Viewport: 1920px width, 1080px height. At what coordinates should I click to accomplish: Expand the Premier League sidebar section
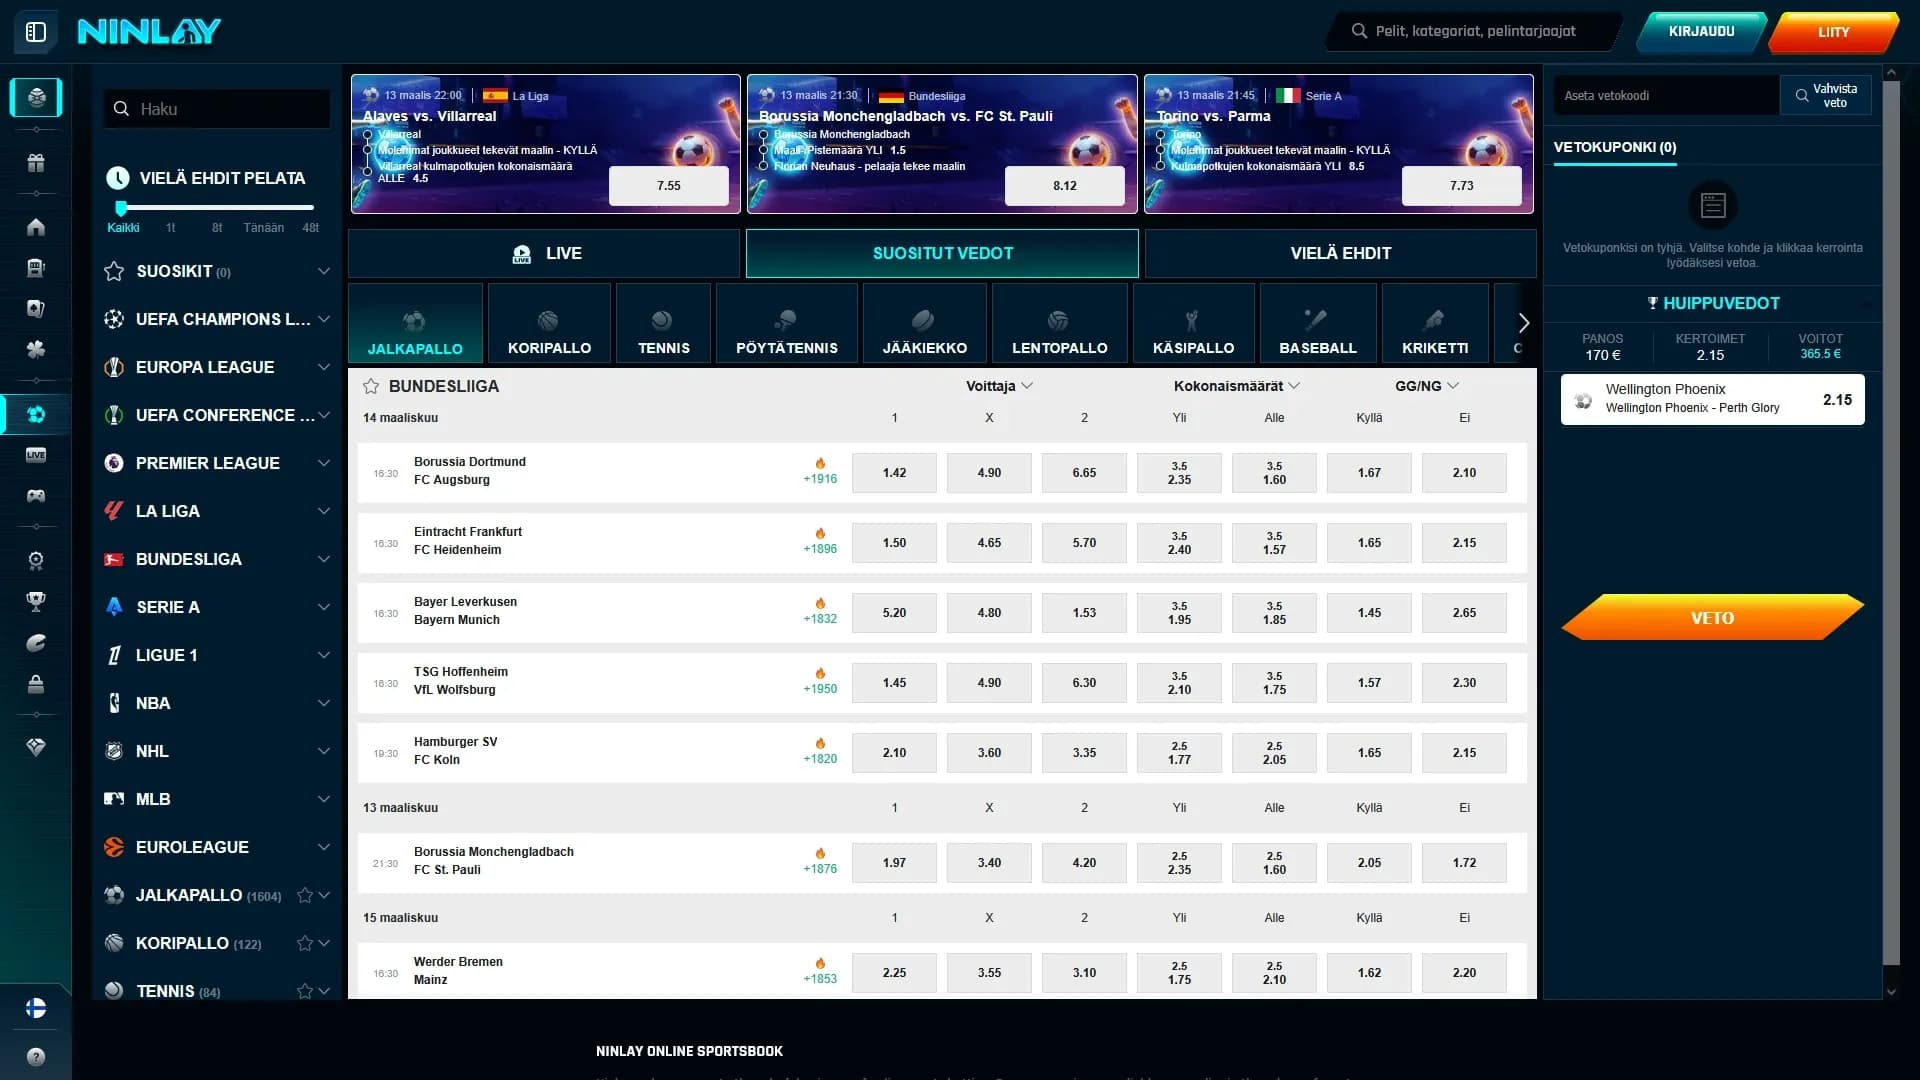click(323, 463)
